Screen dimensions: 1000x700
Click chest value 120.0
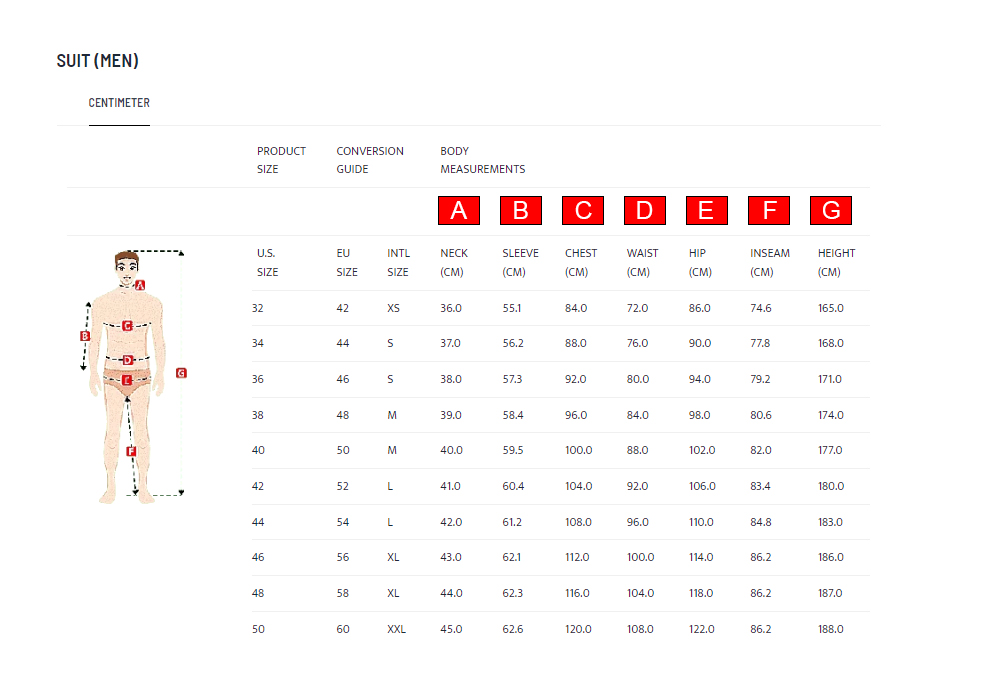click(578, 629)
